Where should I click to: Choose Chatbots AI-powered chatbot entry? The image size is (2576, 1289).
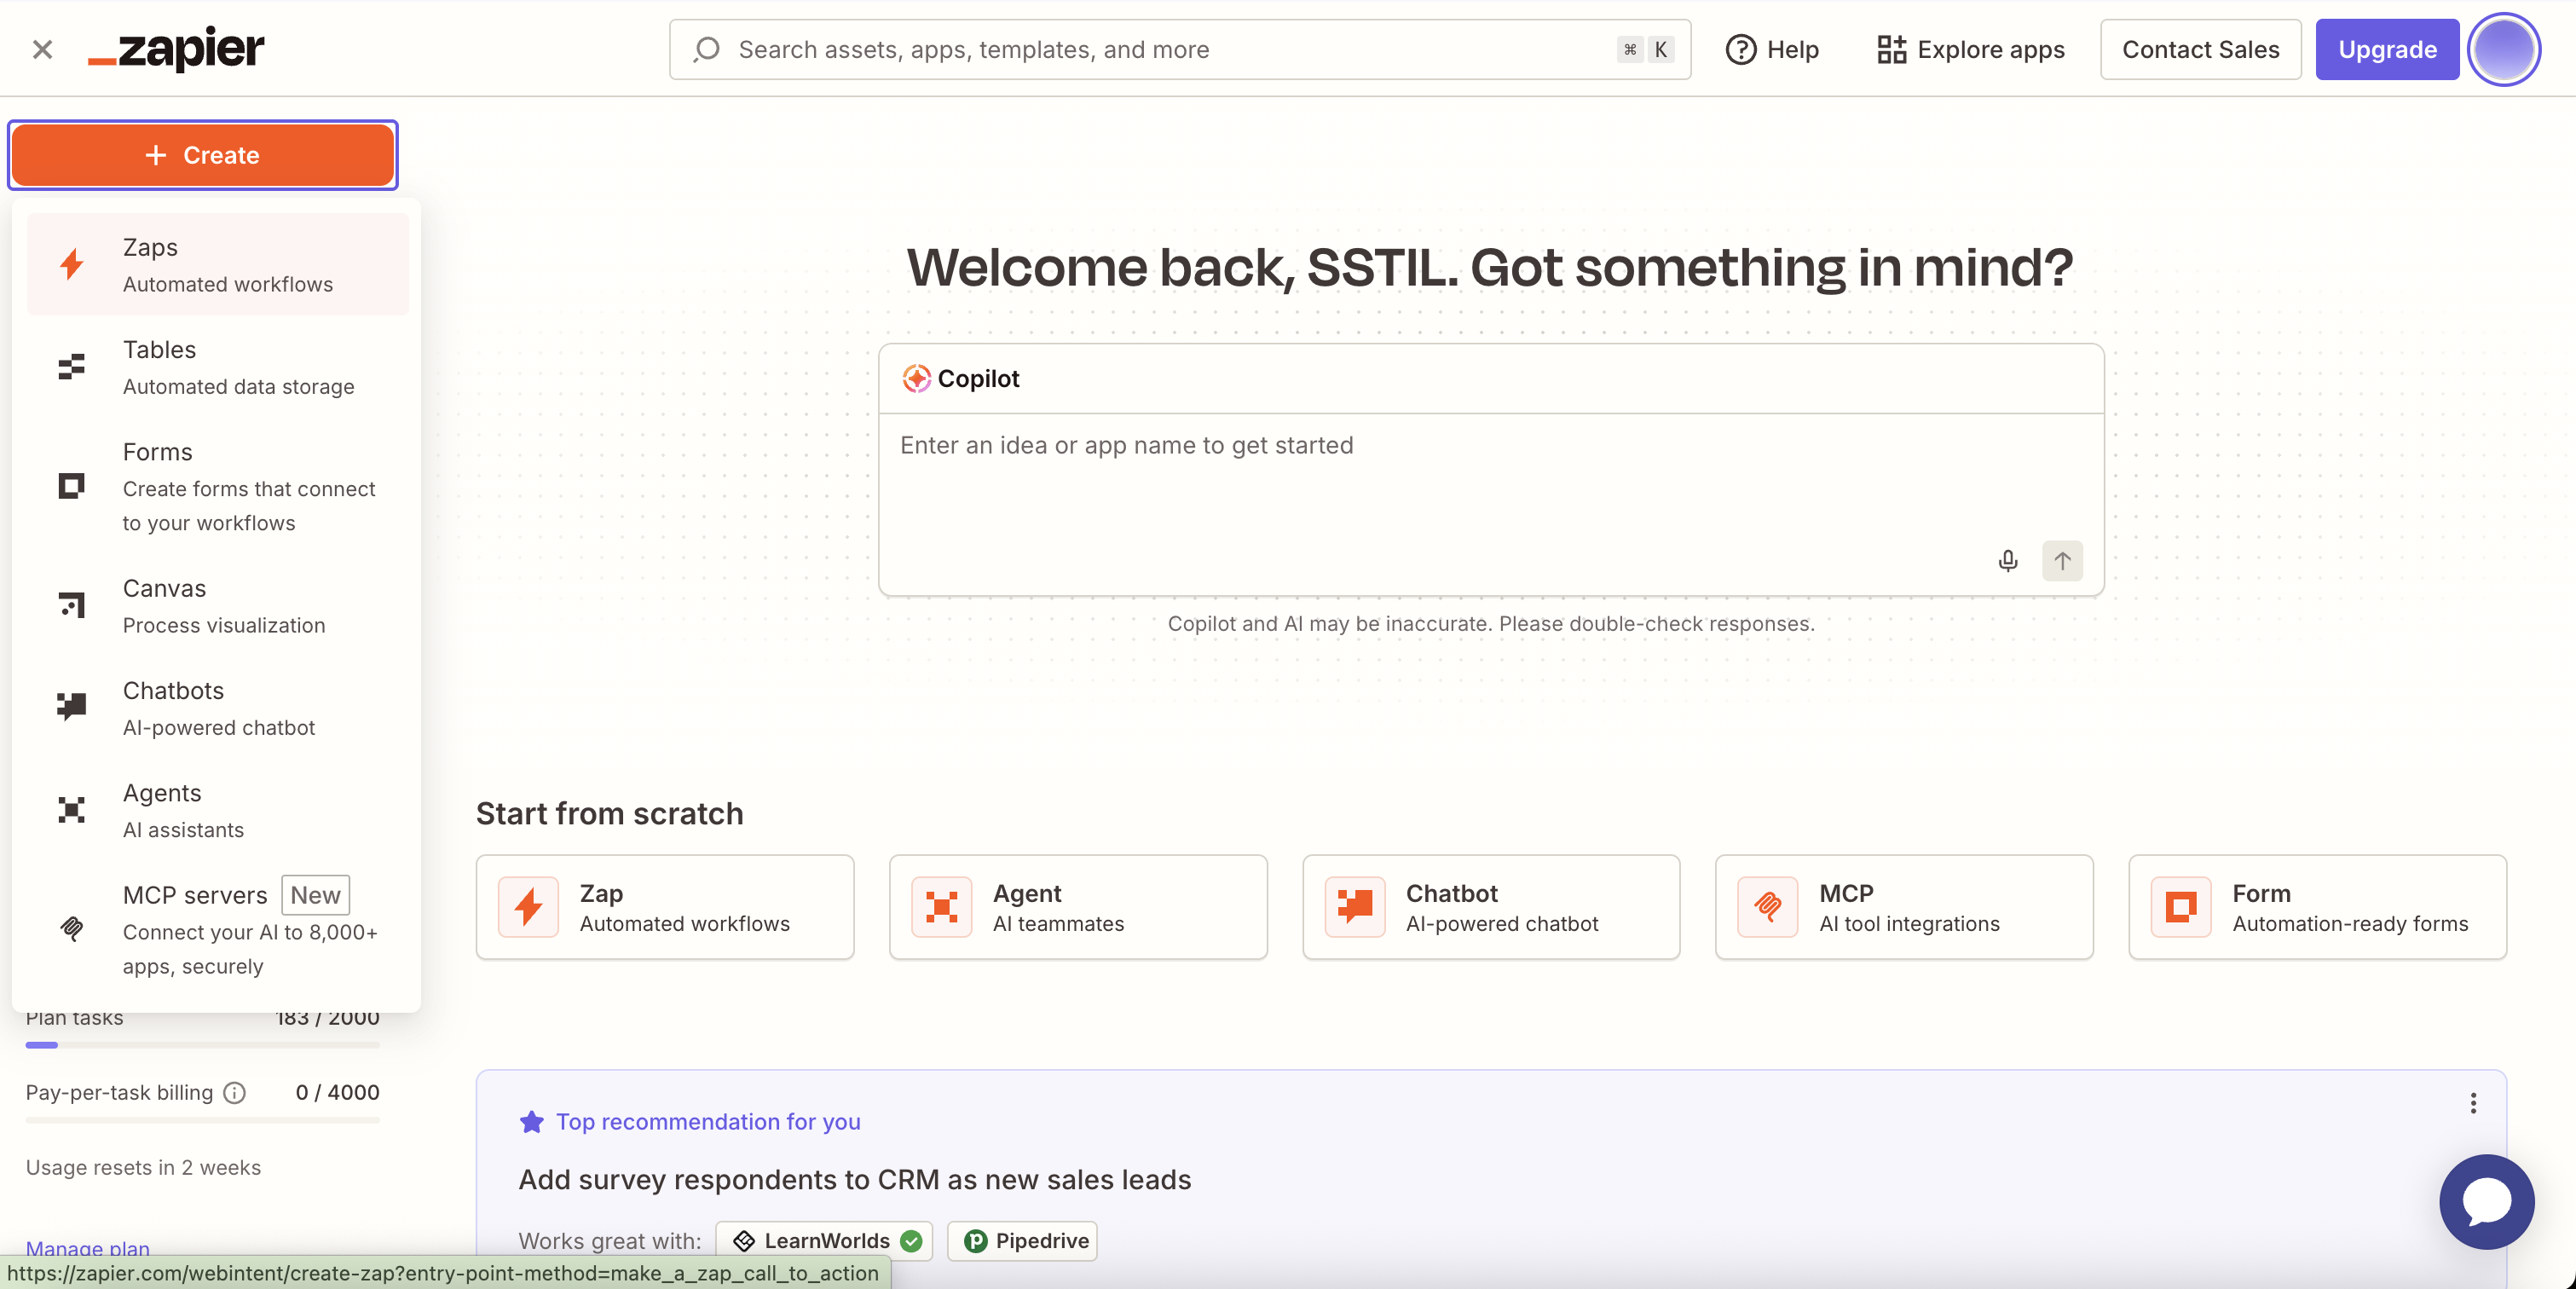click(218, 707)
